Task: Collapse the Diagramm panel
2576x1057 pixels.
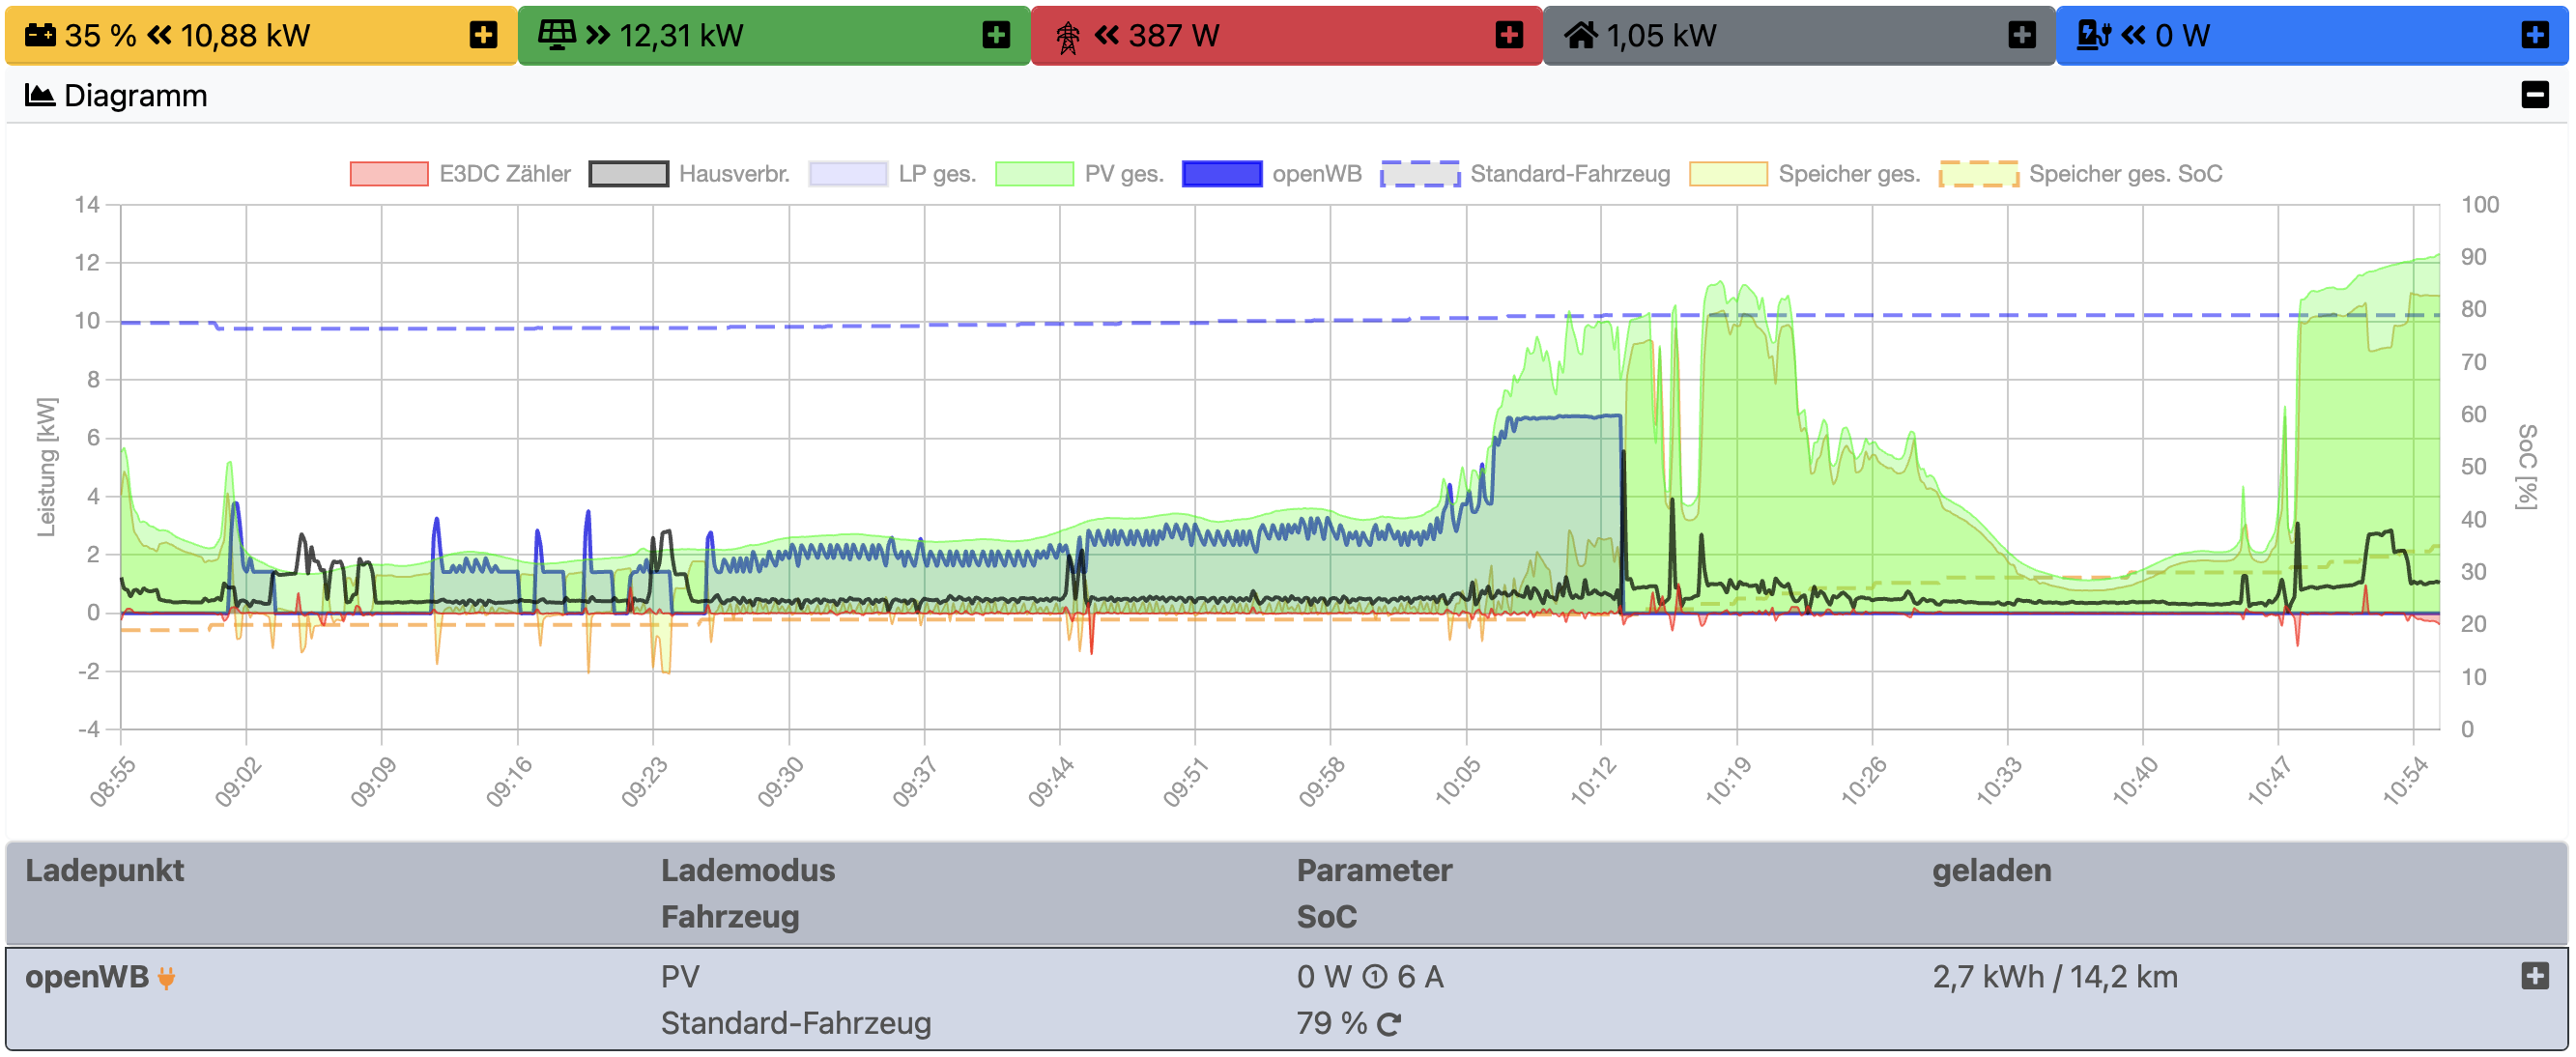Action: pyautogui.click(x=2534, y=95)
